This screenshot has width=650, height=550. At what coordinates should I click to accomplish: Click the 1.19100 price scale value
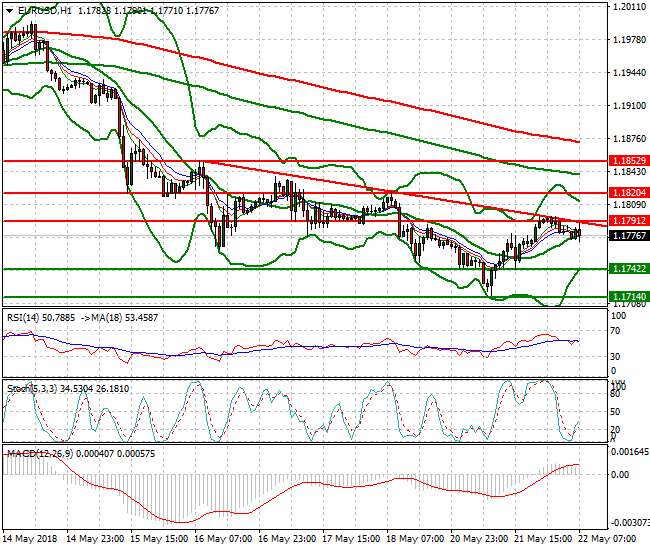[x=629, y=106]
